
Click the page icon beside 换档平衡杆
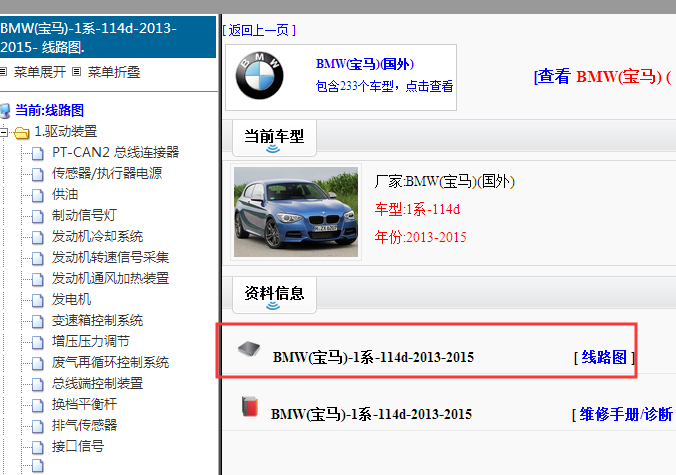pos(38,405)
